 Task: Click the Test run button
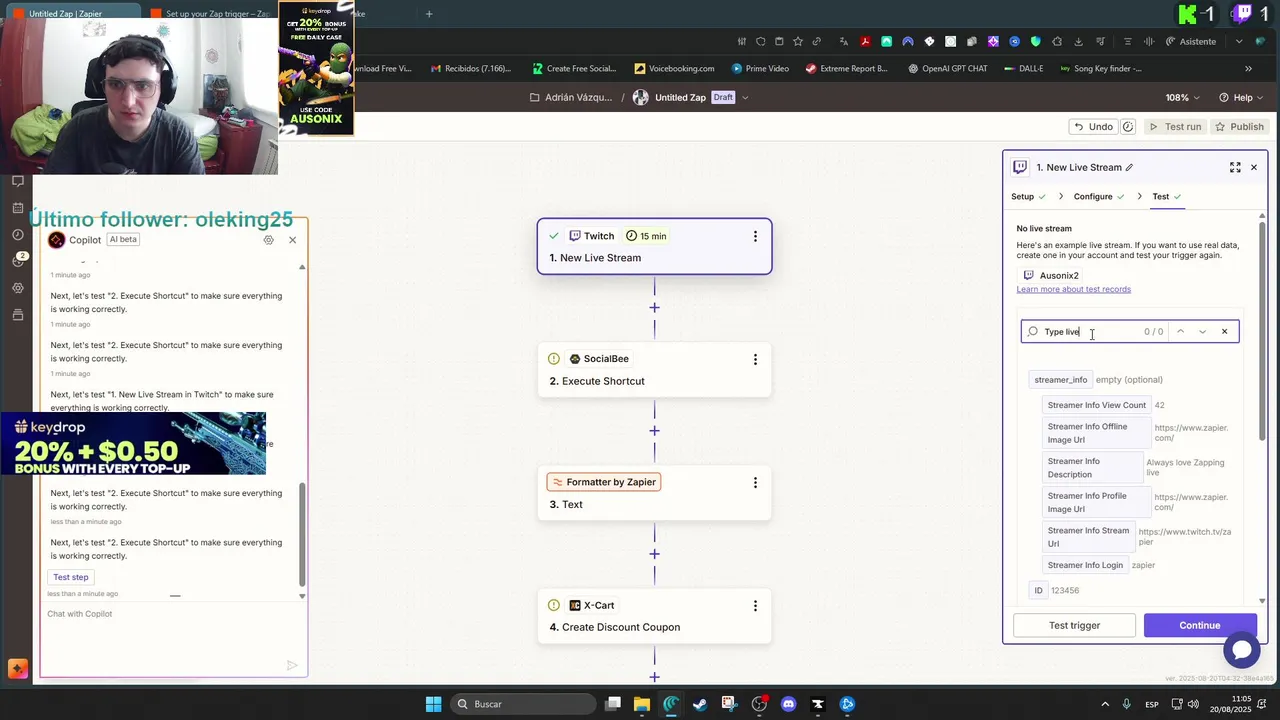click(1175, 127)
